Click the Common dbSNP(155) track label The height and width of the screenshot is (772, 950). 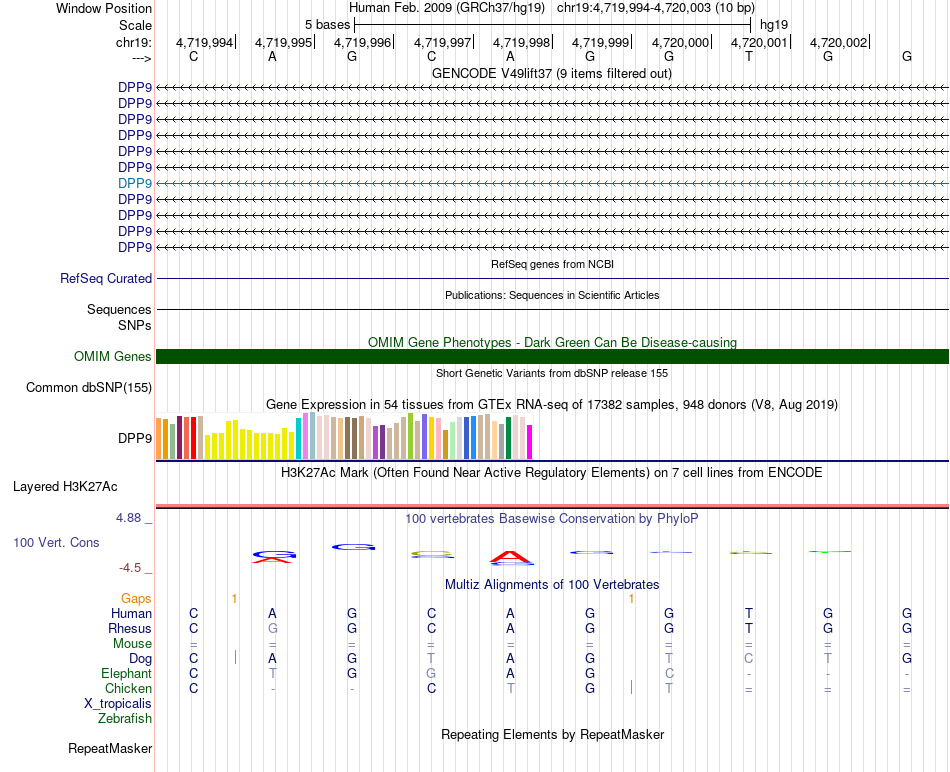(x=89, y=387)
